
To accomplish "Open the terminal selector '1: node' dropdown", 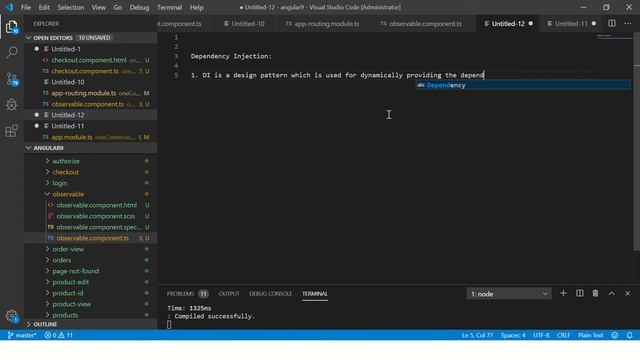I will pos(509,293).
